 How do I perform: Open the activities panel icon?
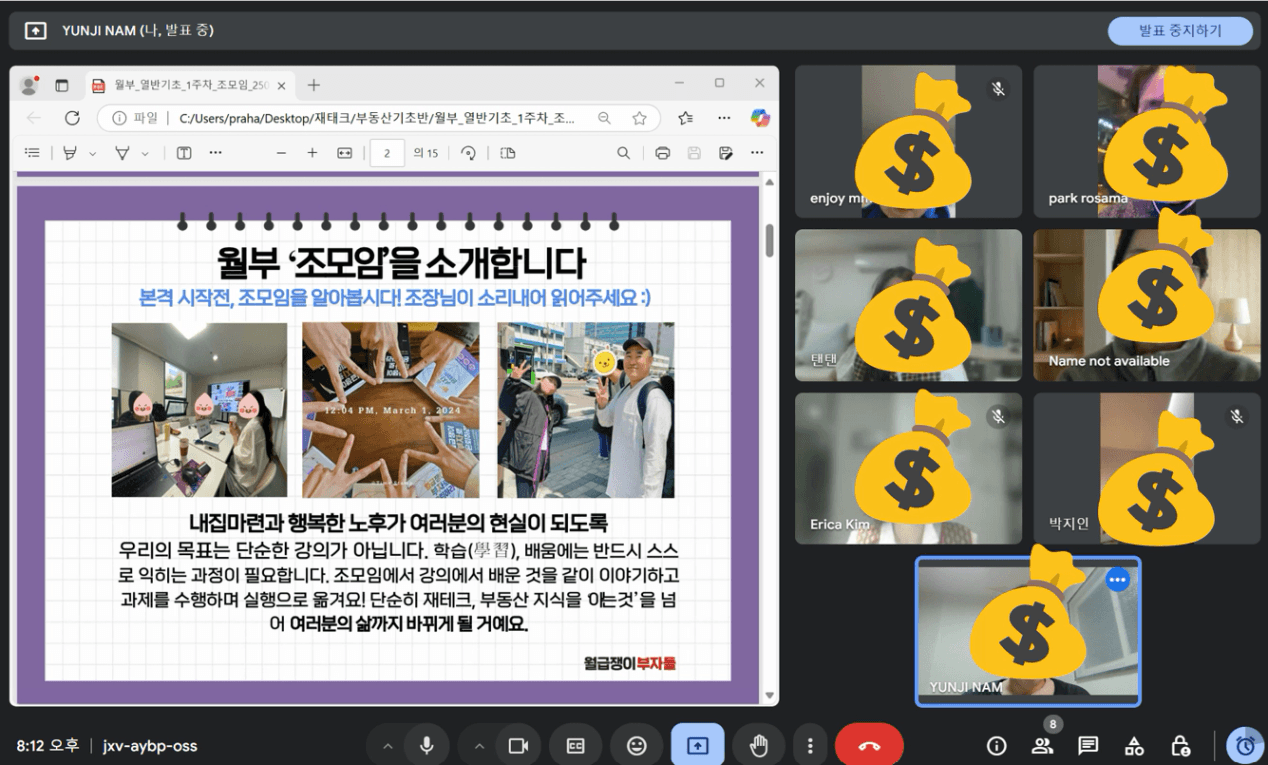[x=1134, y=746]
